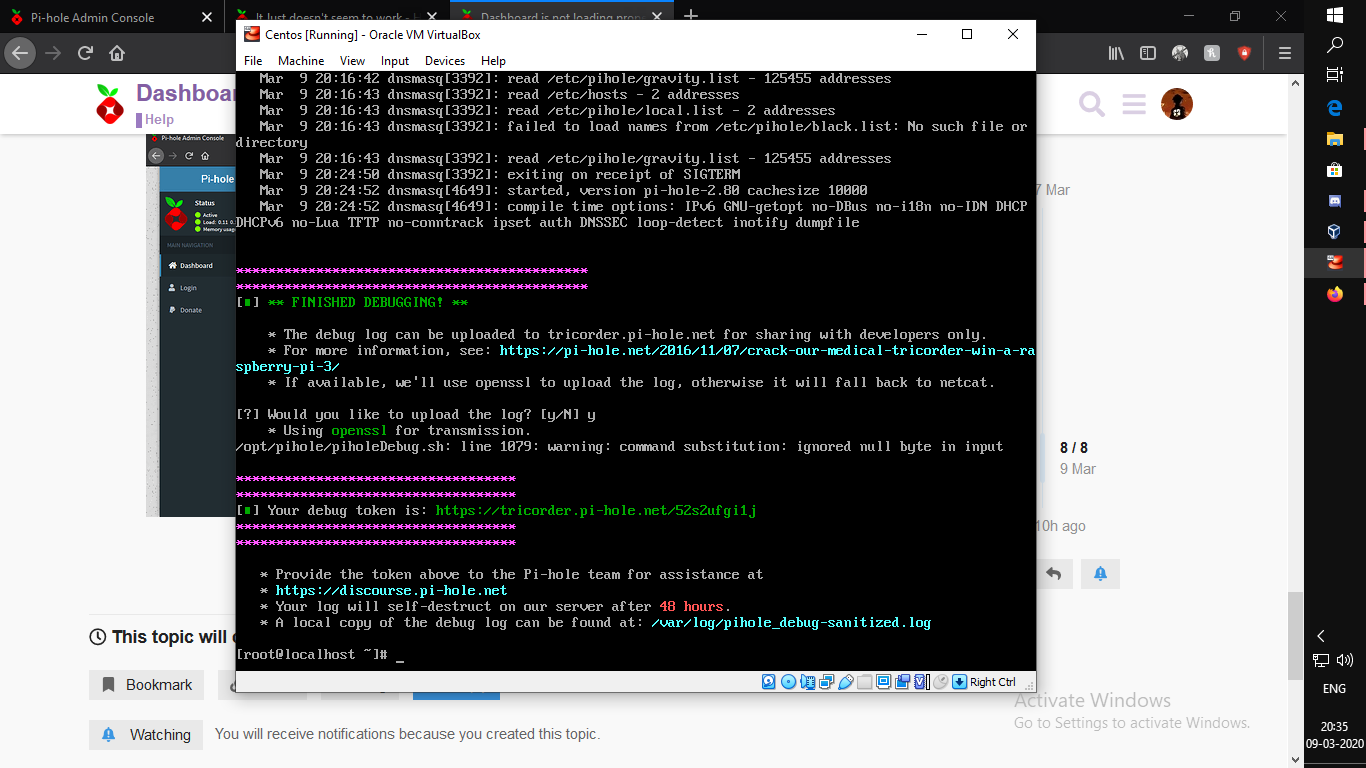The image size is (1366, 768).
Task: Click the Bookmark button below the topic
Action: coord(146,685)
